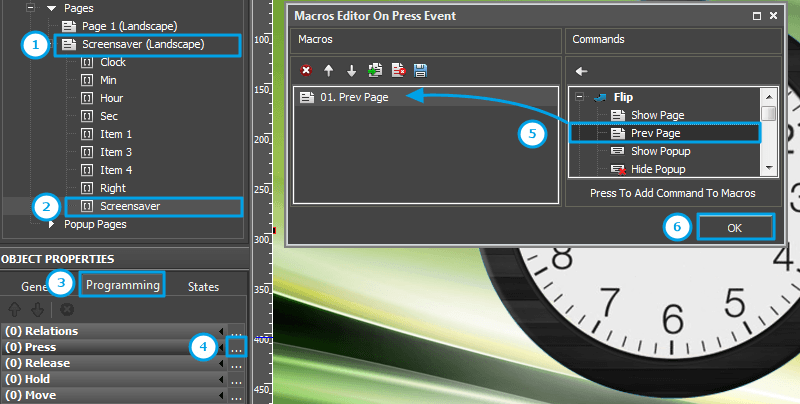Expand the (0) Move row arrow
This screenshot has width=800, height=404.
[221, 395]
